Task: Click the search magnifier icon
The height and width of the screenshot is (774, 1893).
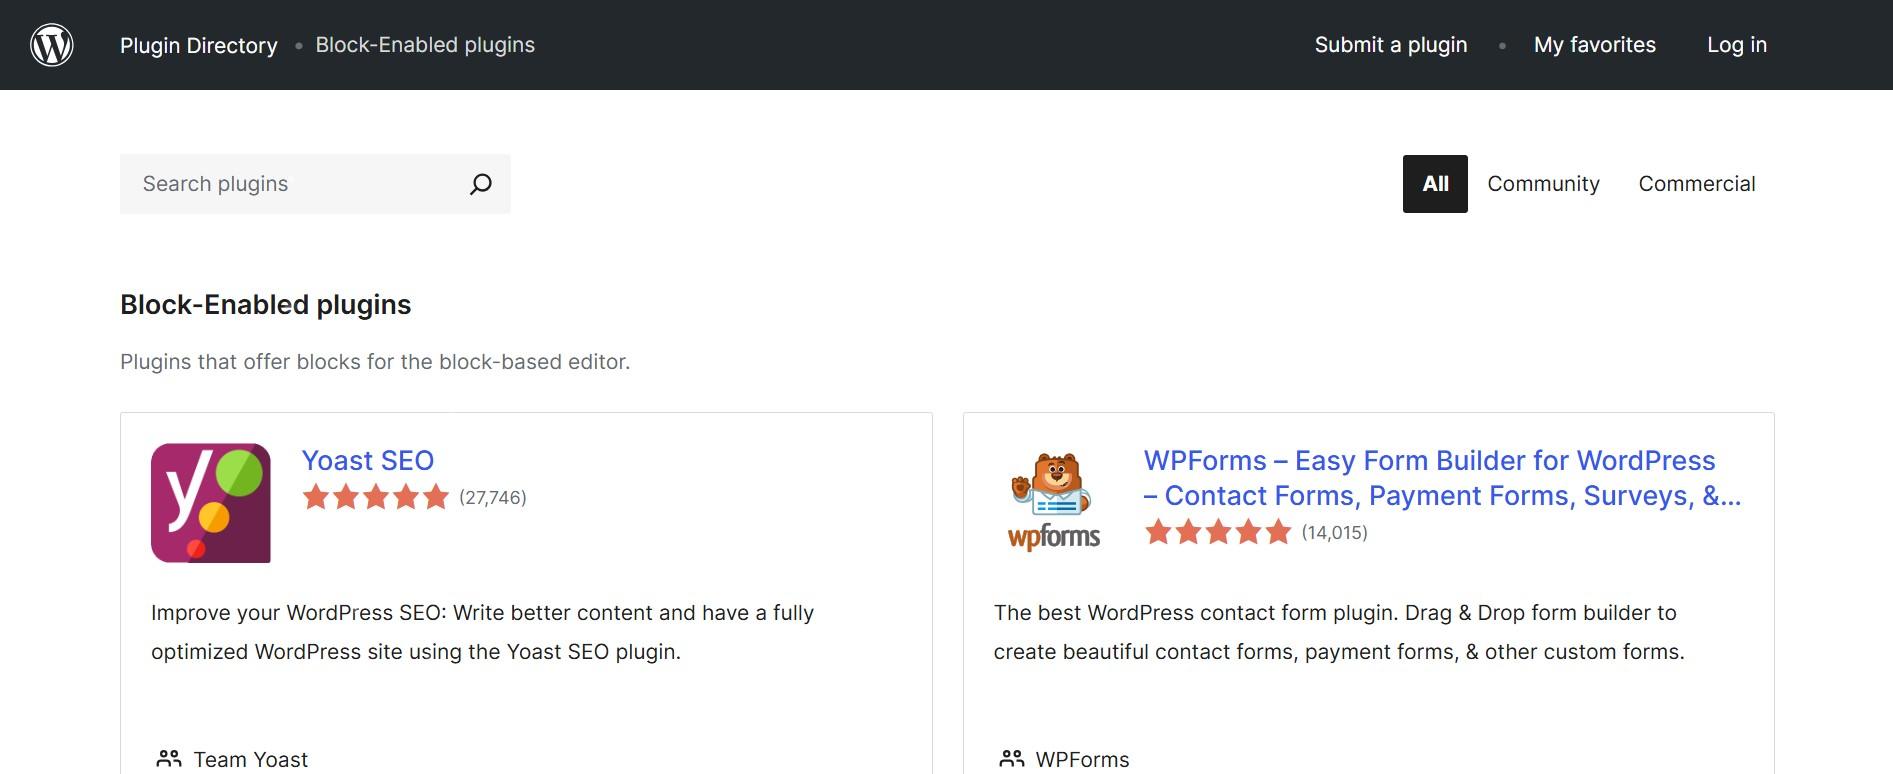Action: click(x=481, y=184)
